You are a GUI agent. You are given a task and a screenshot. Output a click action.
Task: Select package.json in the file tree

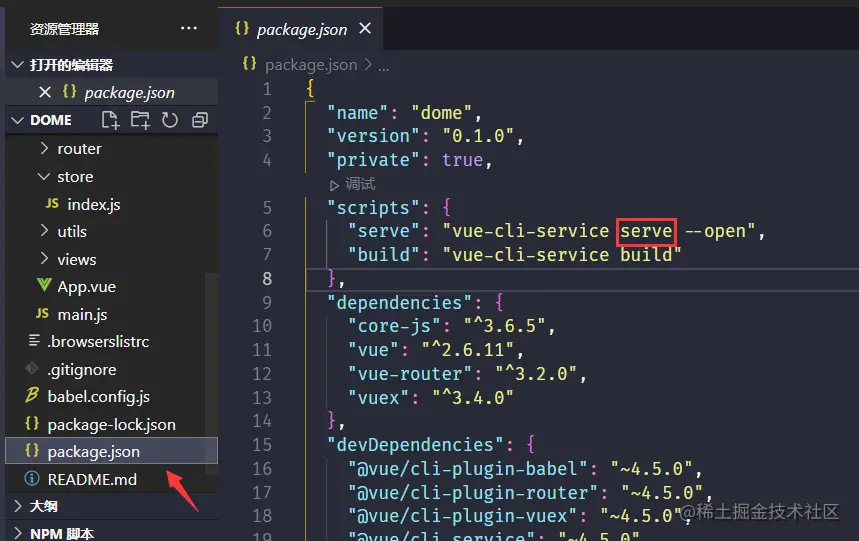tap(111, 451)
